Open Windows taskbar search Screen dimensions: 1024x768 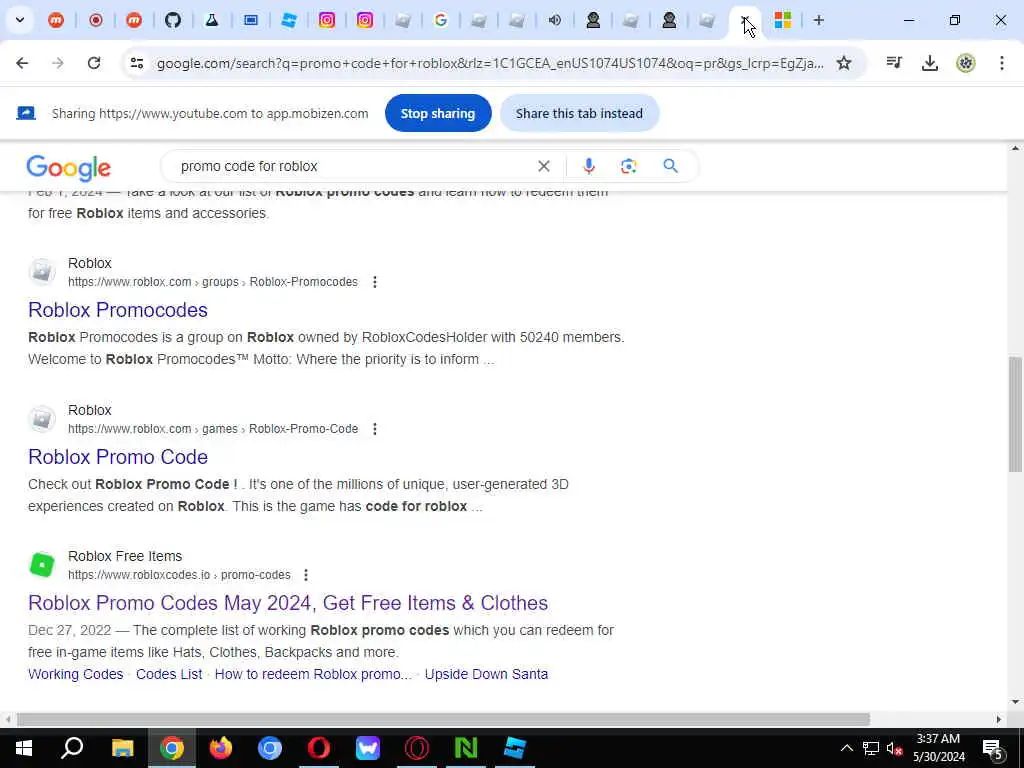(72, 748)
